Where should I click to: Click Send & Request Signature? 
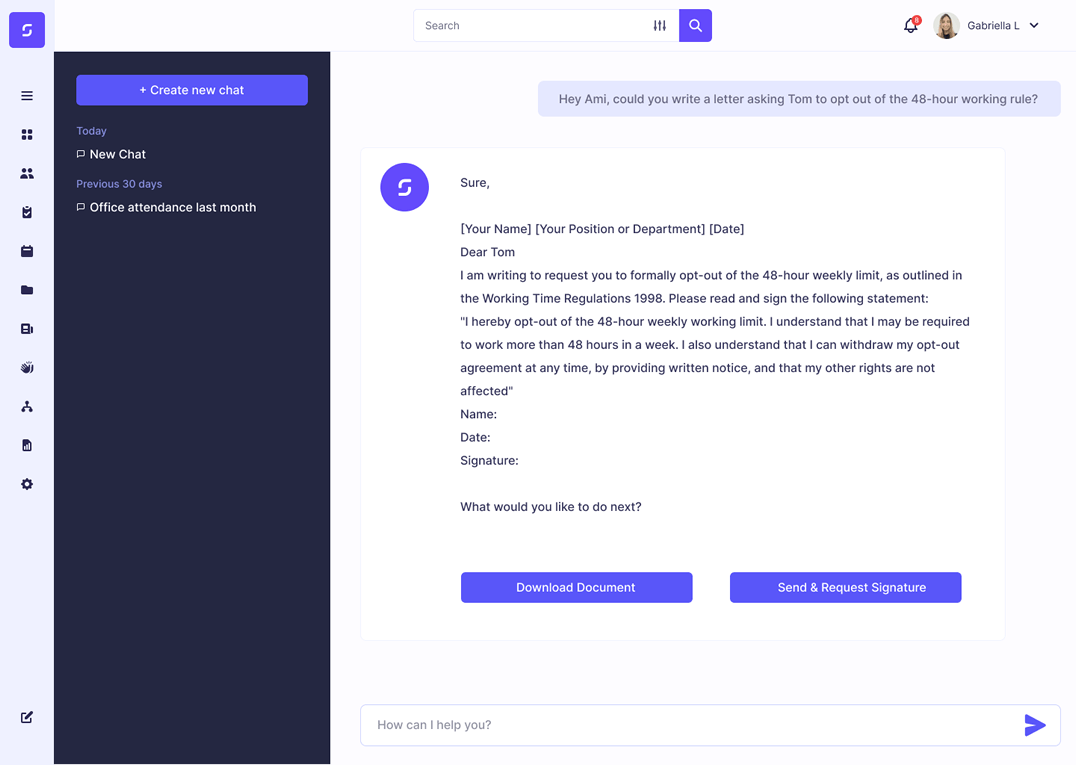(845, 587)
